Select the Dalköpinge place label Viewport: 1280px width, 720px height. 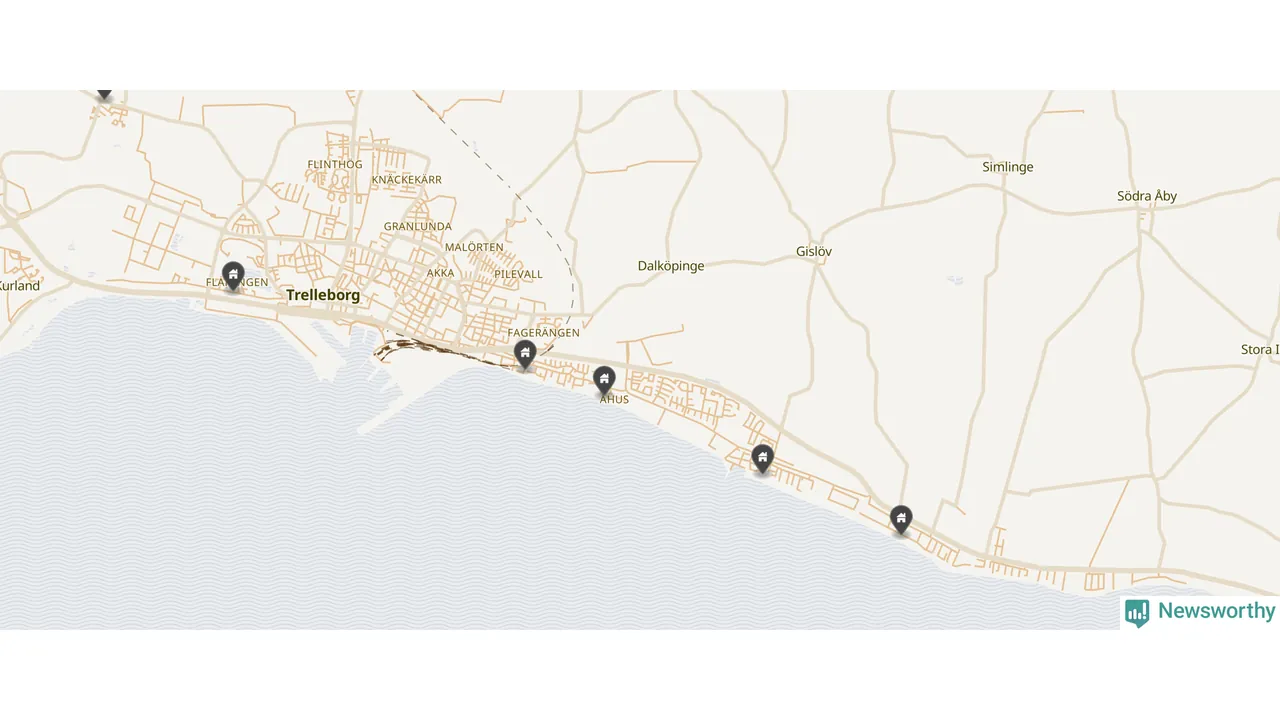click(x=671, y=266)
